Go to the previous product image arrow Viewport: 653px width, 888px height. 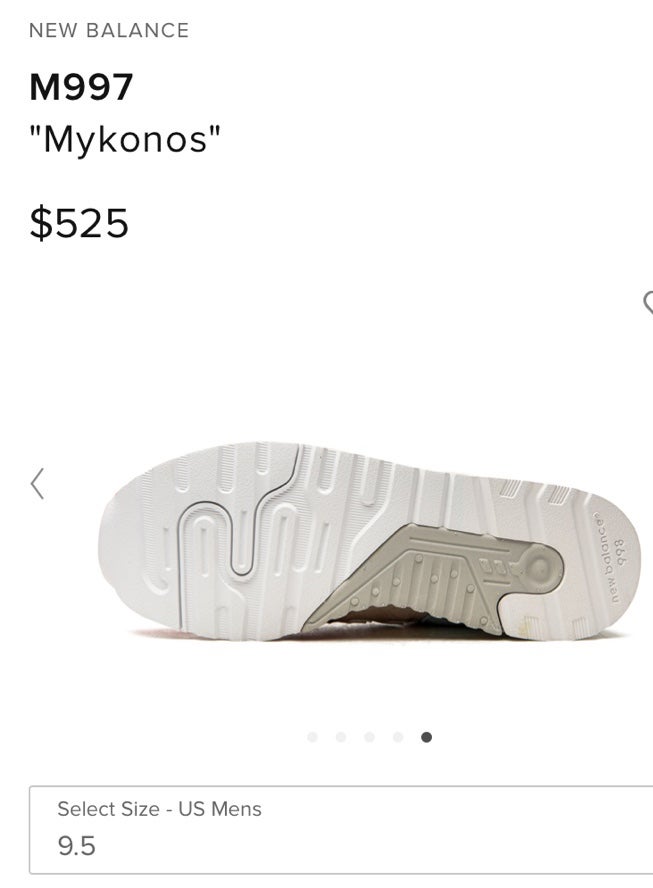pos(37,484)
